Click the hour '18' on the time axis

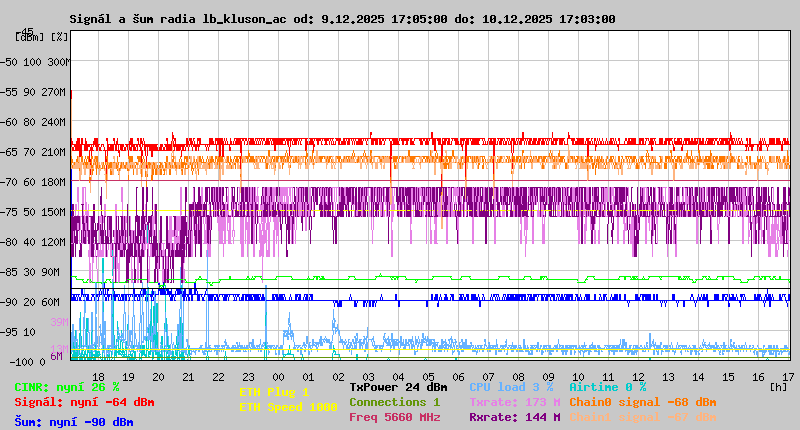point(98,377)
